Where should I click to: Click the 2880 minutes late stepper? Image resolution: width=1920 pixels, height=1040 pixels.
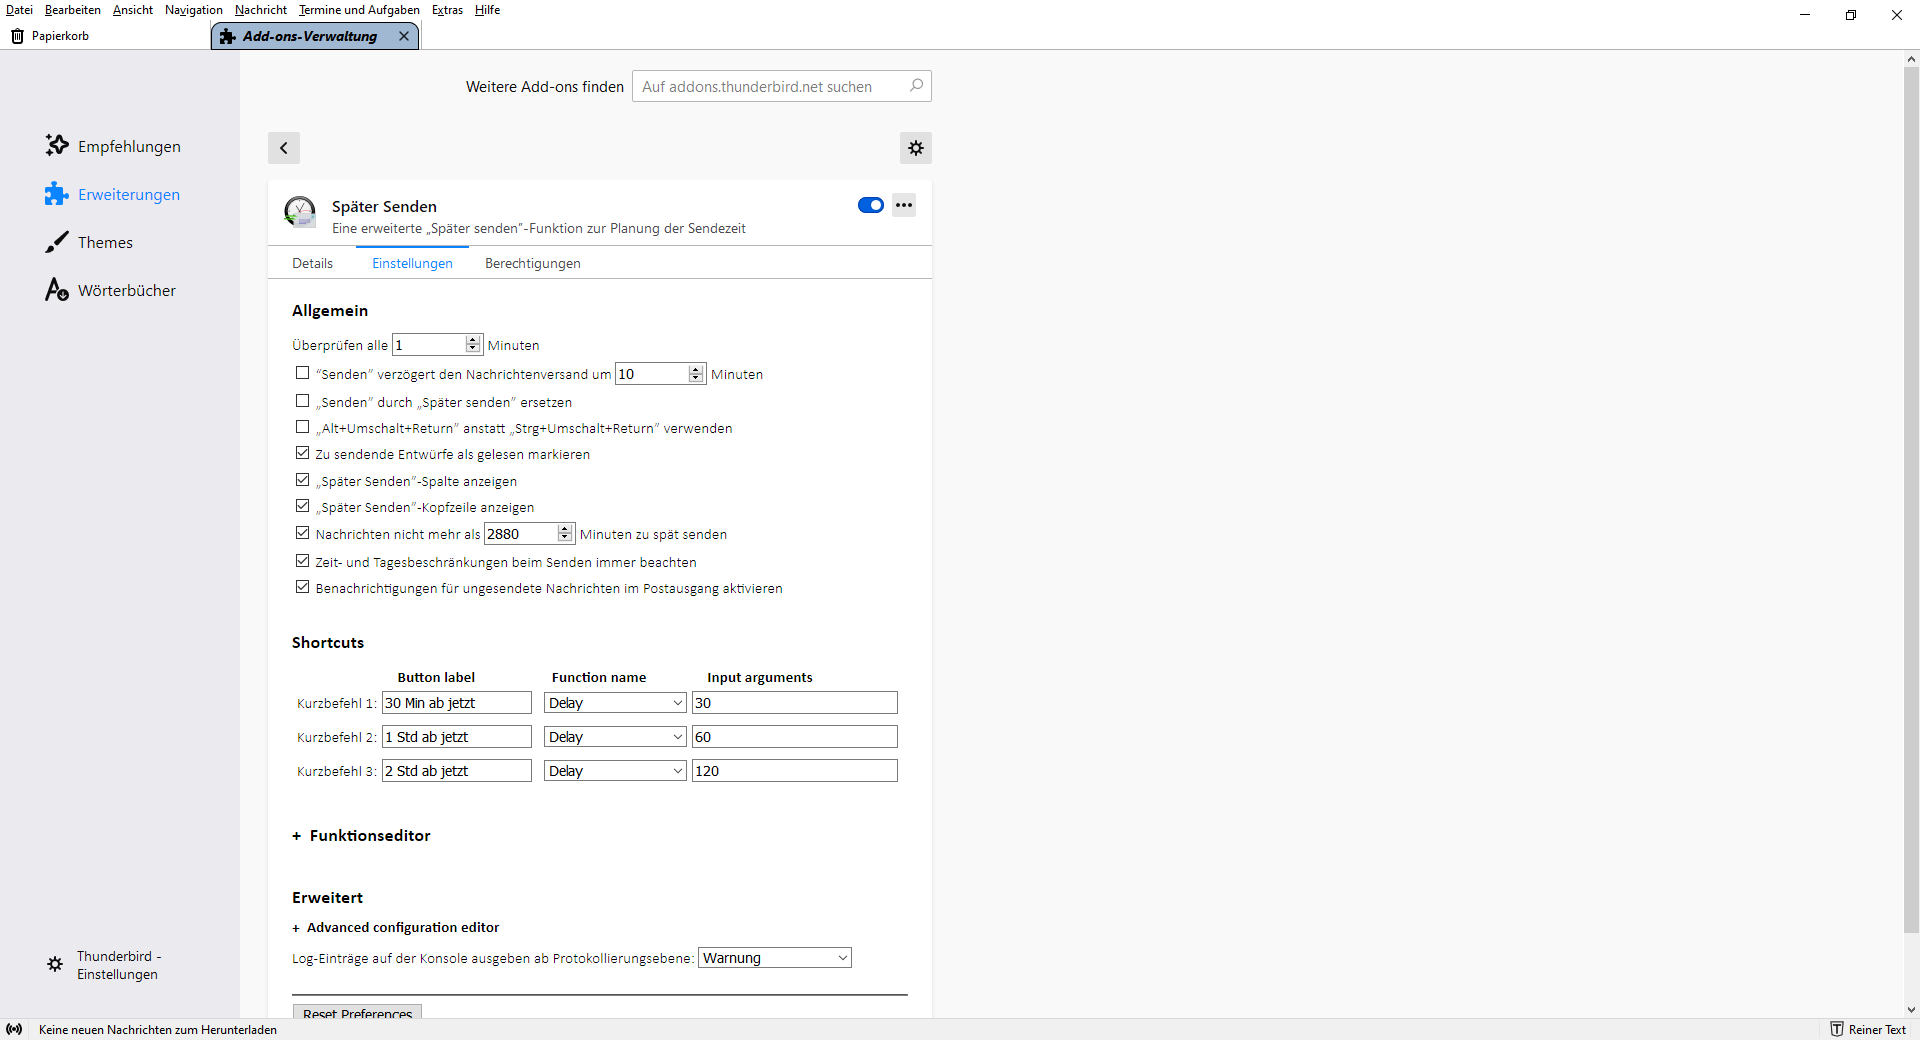(565, 534)
